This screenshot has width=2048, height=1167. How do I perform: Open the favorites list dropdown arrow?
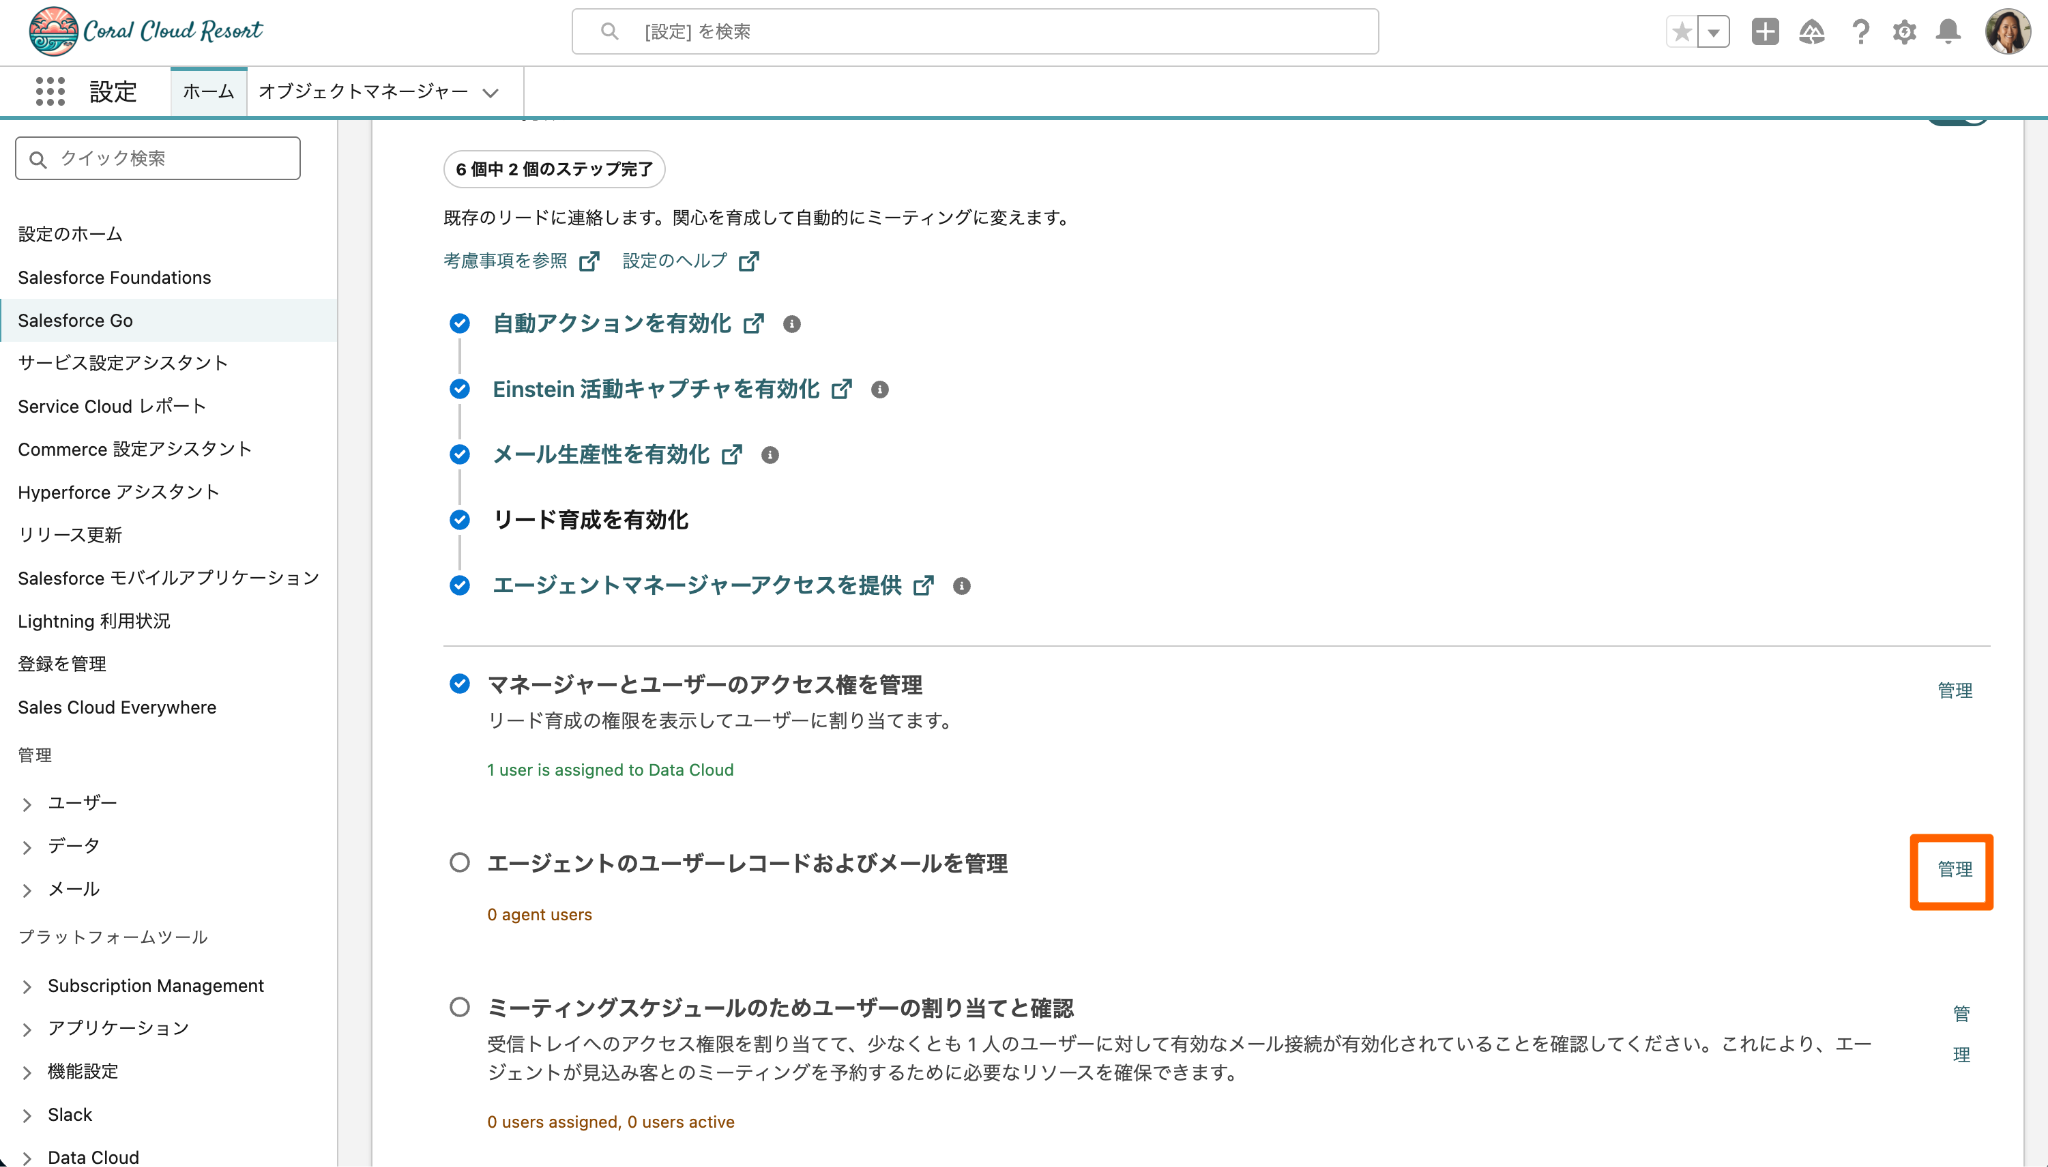pyautogui.click(x=1714, y=32)
